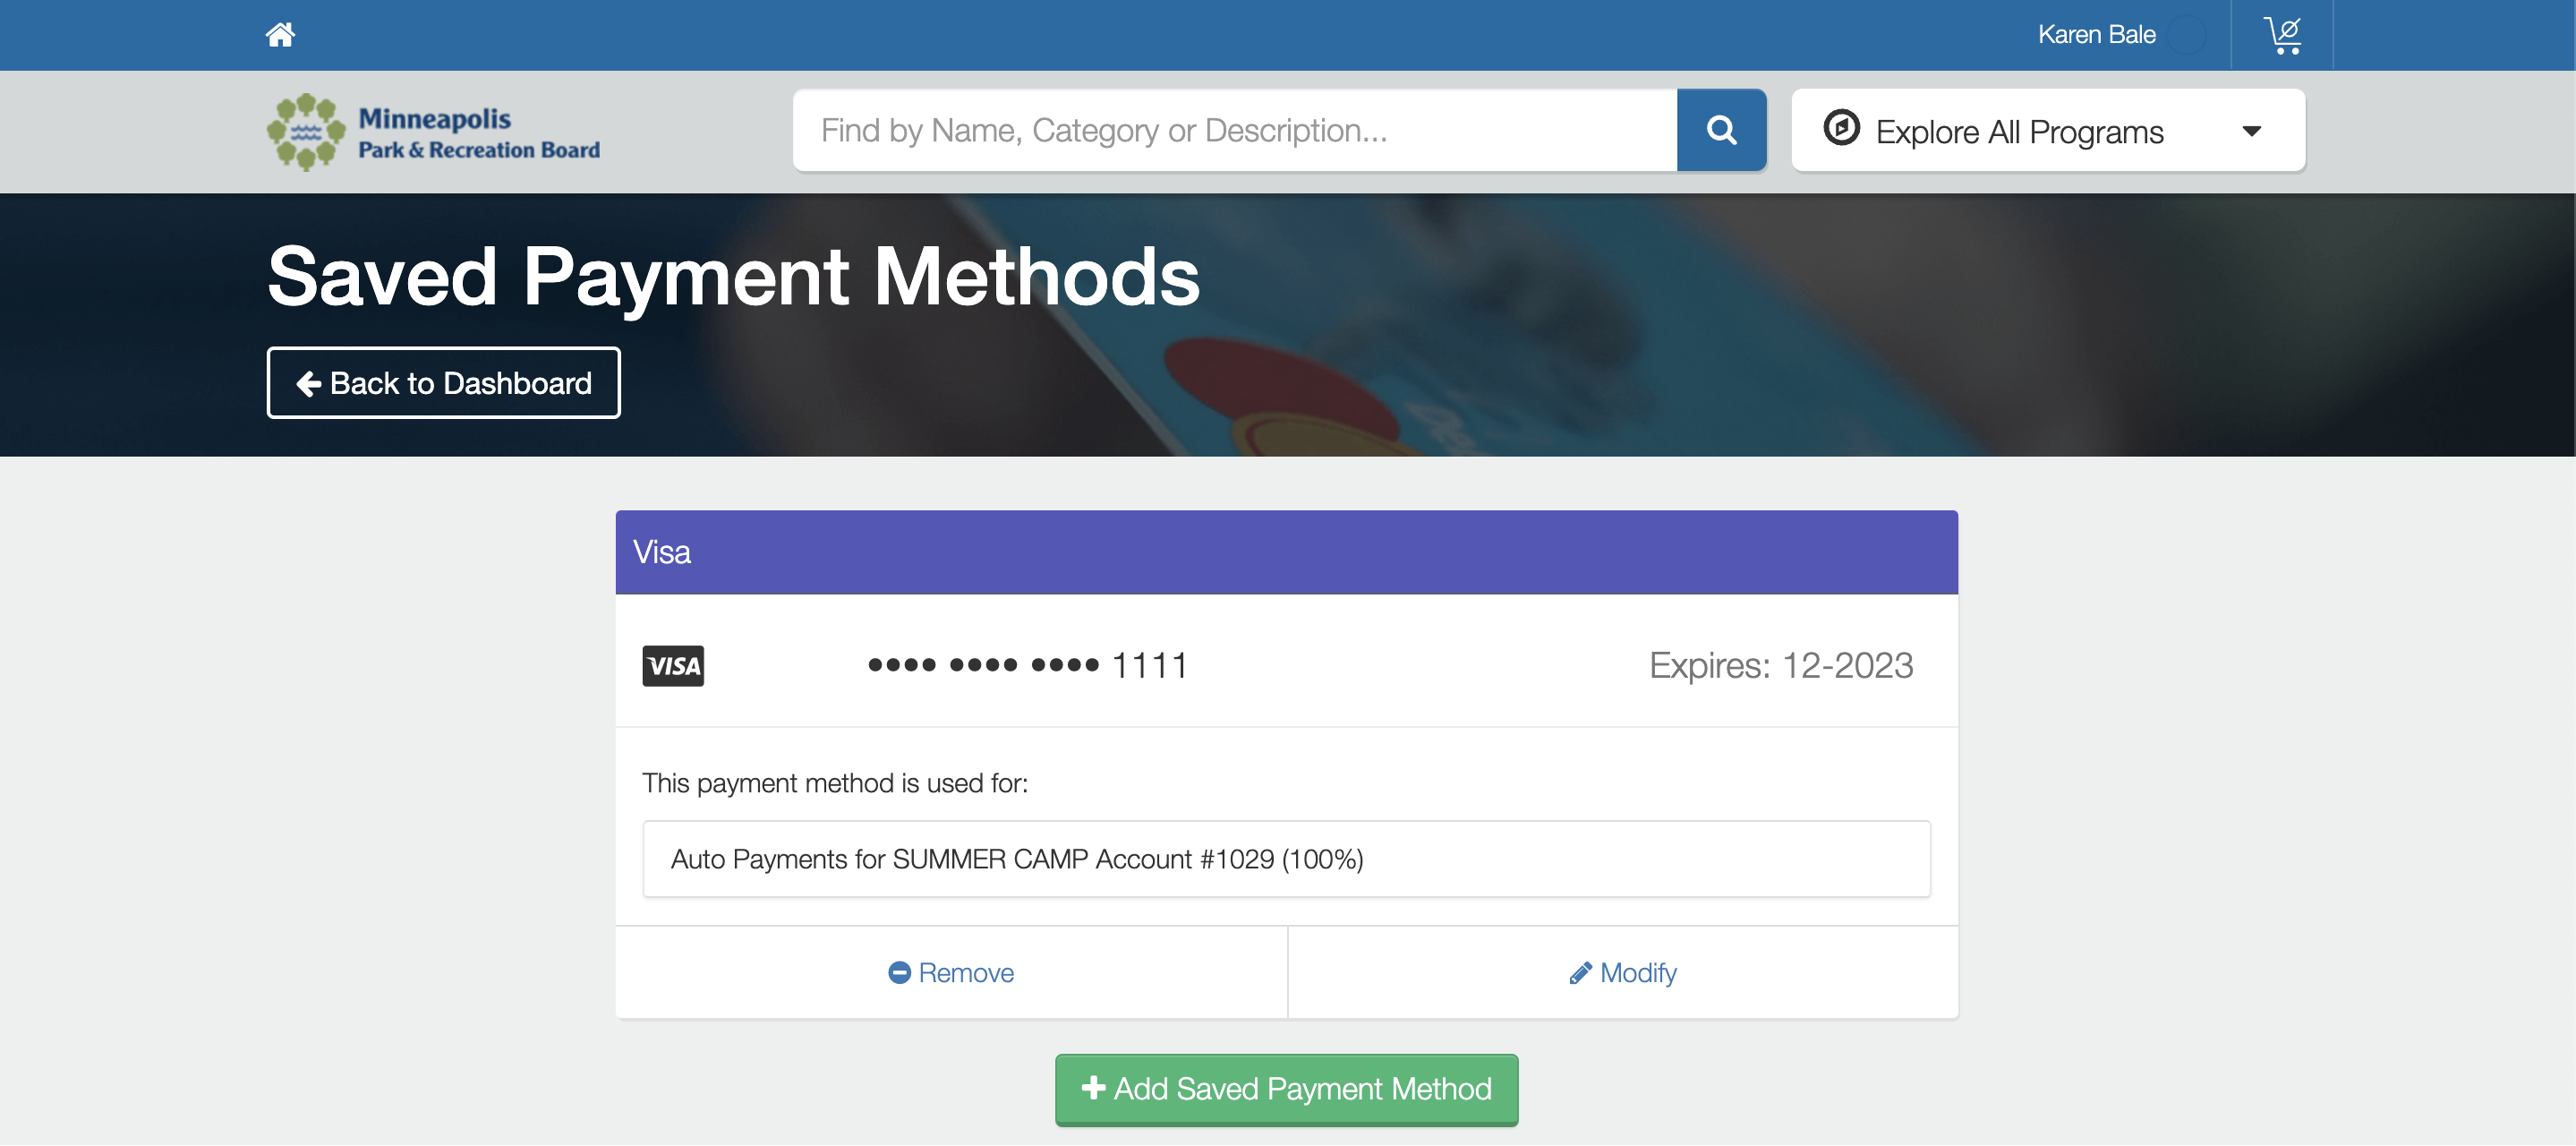This screenshot has width=2576, height=1146.
Task: Open the shopping cart icon
Action: pyautogui.click(x=2285, y=34)
